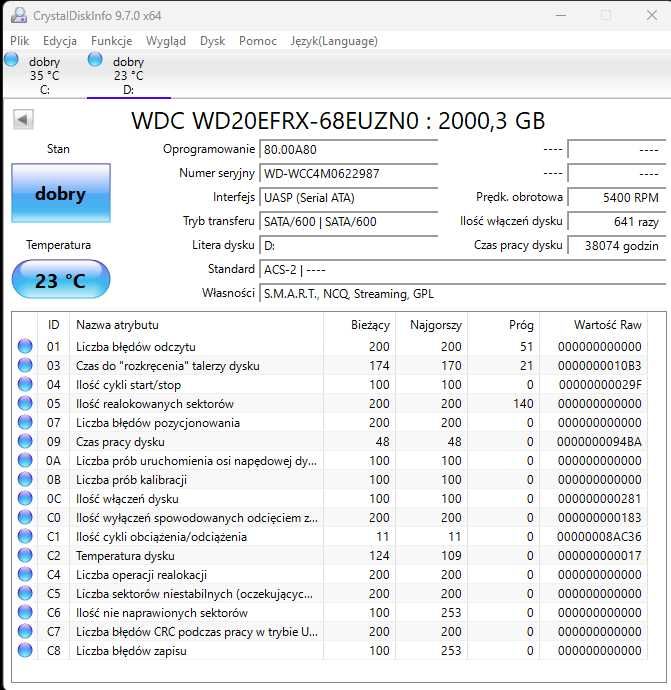
Task: Click status orb of attribute C7 row
Action: point(25,631)
